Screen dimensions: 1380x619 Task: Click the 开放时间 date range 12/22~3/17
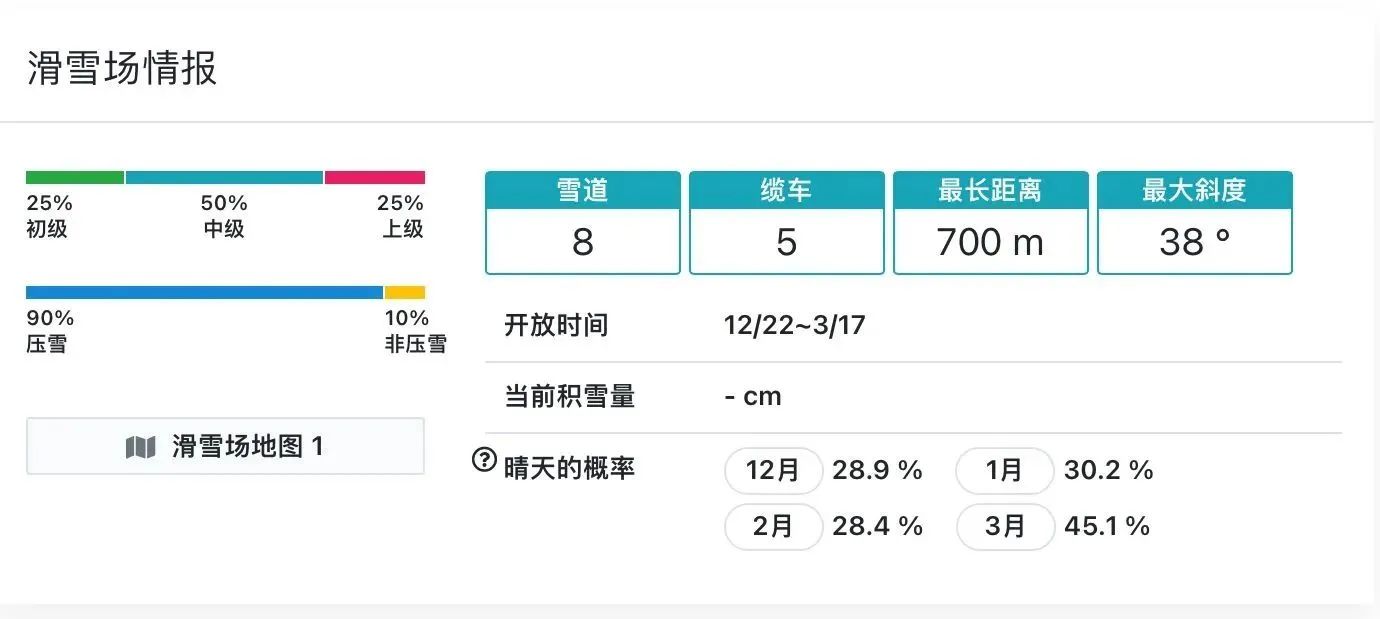tap(794, 325)
